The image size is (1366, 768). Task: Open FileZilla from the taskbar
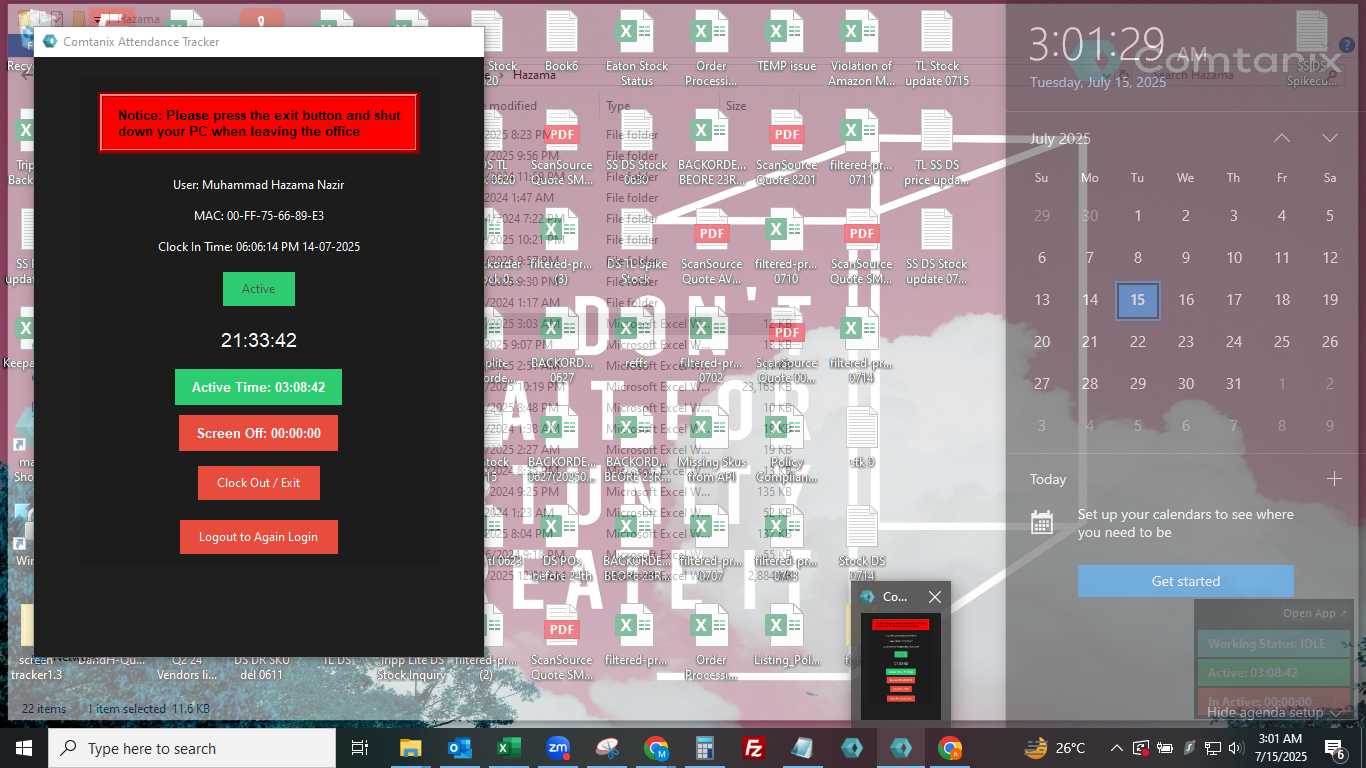(754, 748)
